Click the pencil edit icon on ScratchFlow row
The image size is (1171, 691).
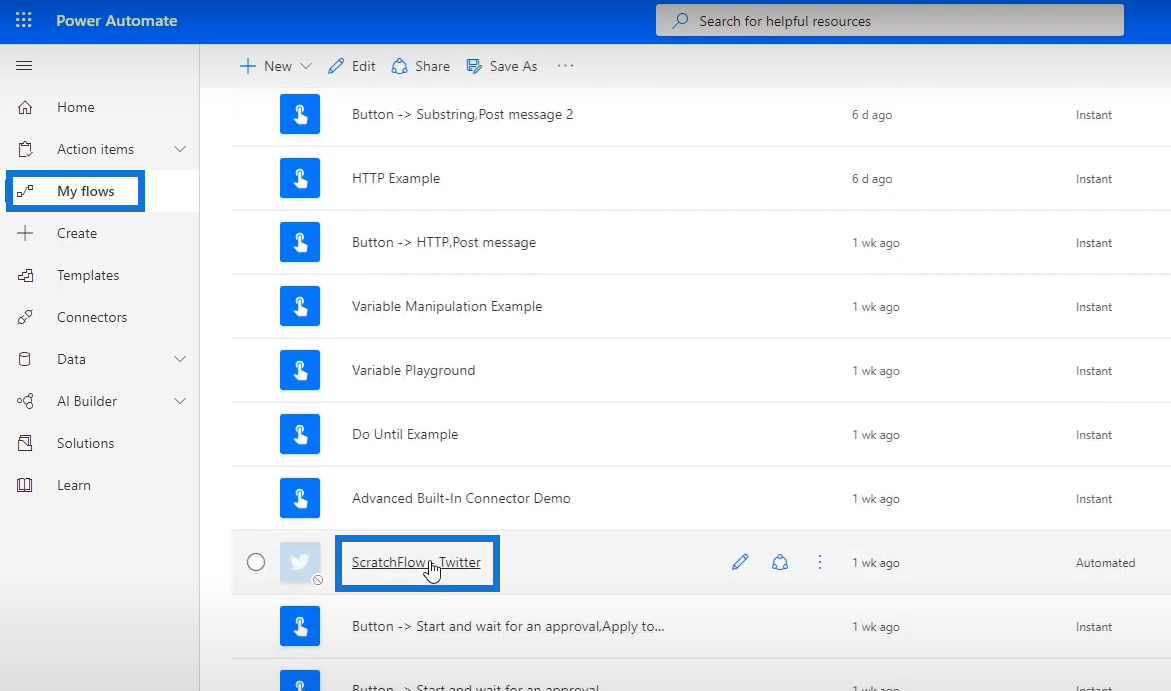pyautogui.click(x=740, y=563)
